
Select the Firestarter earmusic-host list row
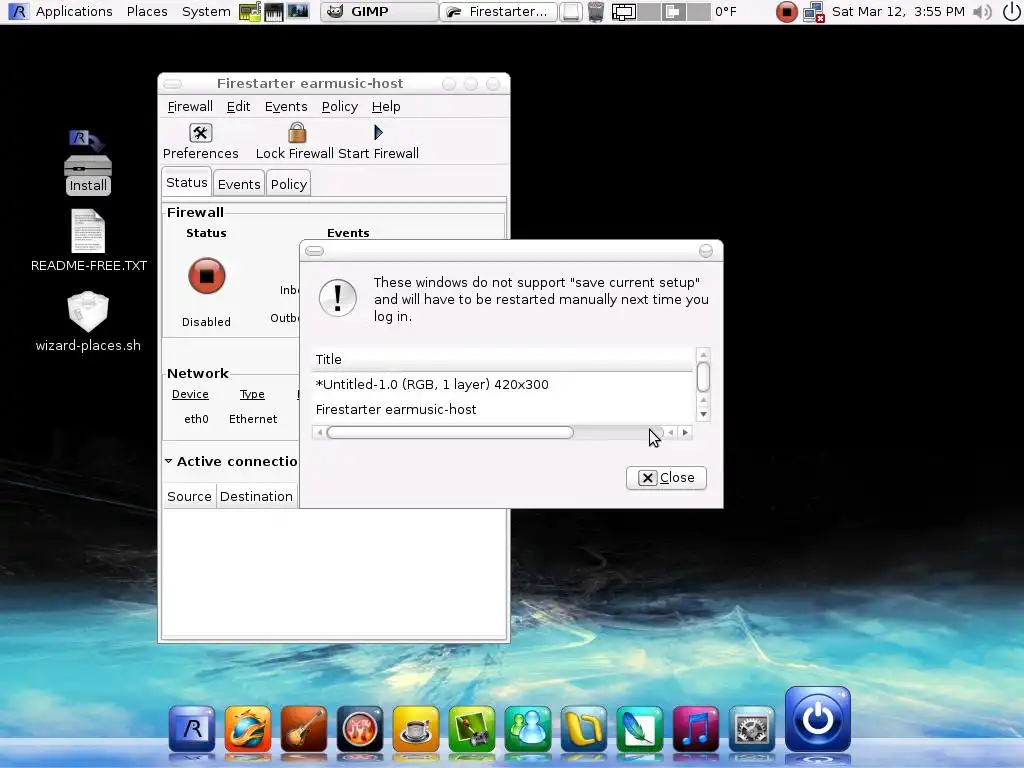(x=503, y=409)
